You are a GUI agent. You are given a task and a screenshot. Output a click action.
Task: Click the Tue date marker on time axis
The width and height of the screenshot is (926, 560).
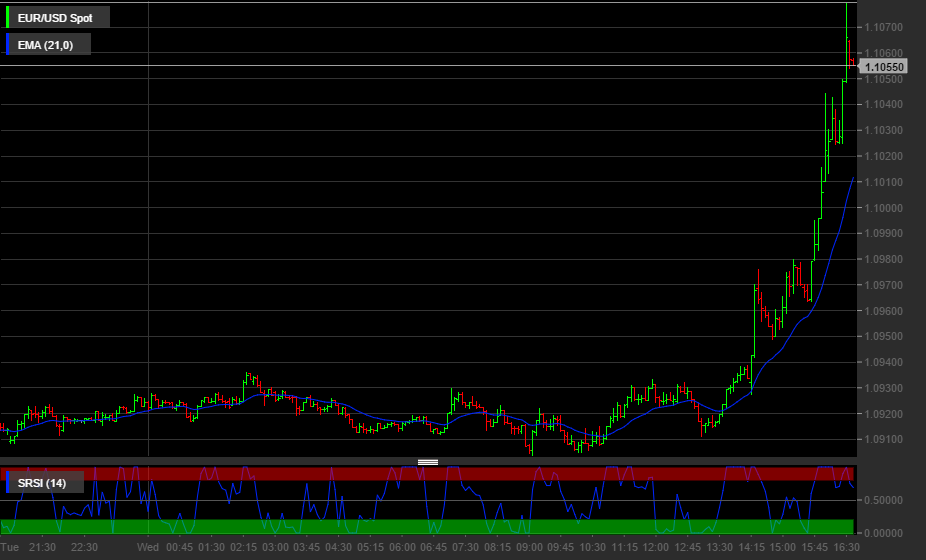point(9,547)
